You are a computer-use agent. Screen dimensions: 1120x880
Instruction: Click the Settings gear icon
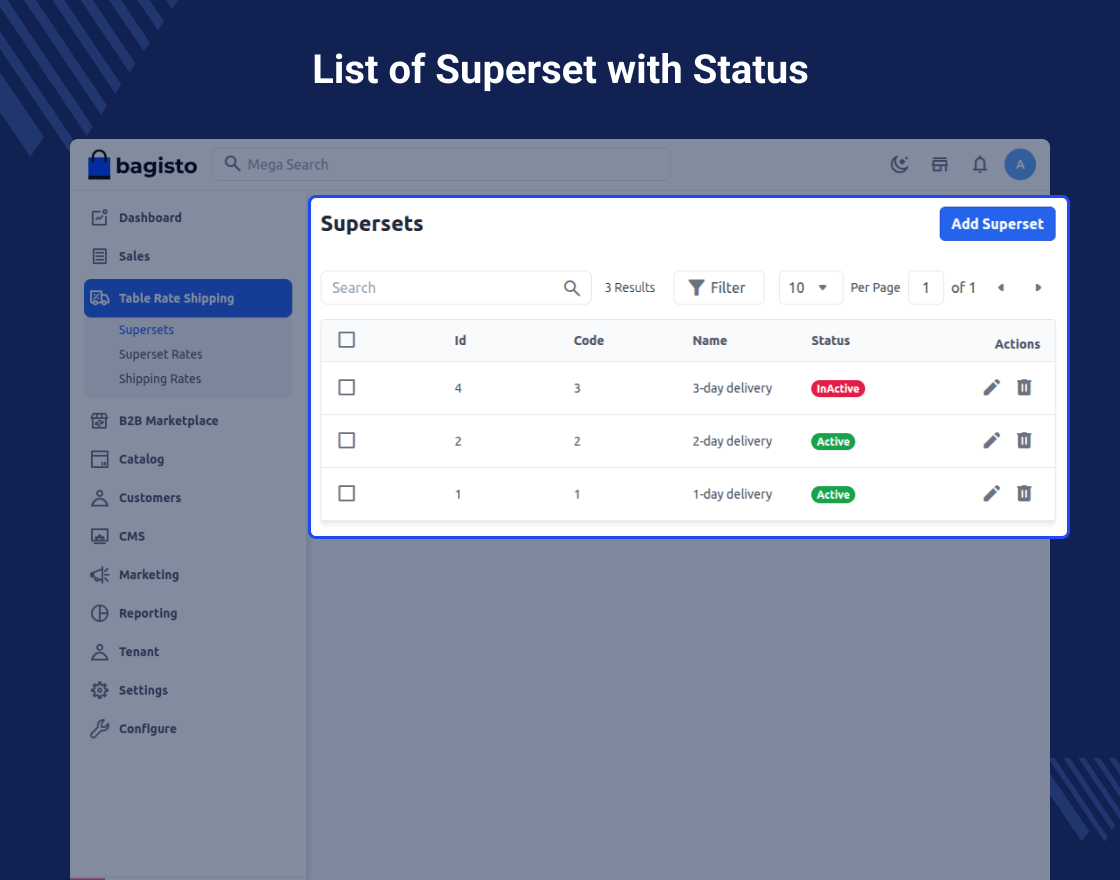99,691
